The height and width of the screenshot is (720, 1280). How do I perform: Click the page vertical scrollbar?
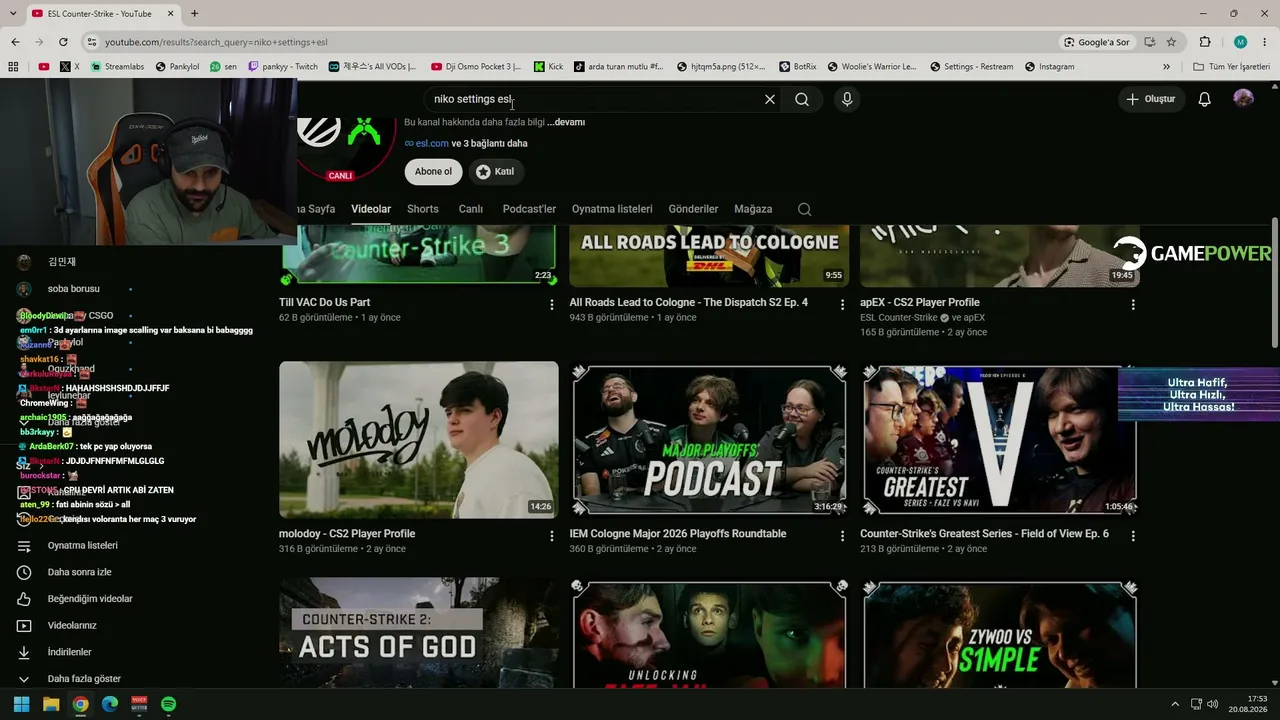click(x=1274, y=283)
